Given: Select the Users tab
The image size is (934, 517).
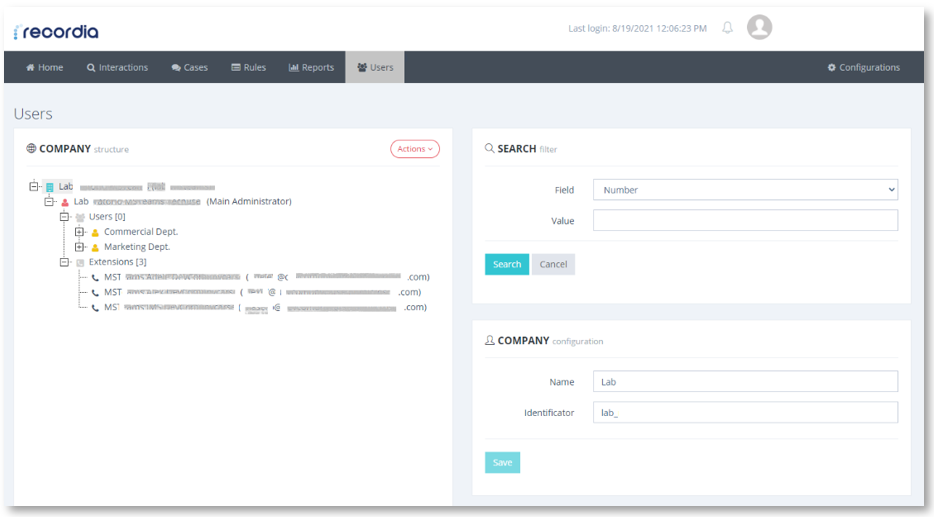Looking at the screenshot, I should [x=375, y=67].
